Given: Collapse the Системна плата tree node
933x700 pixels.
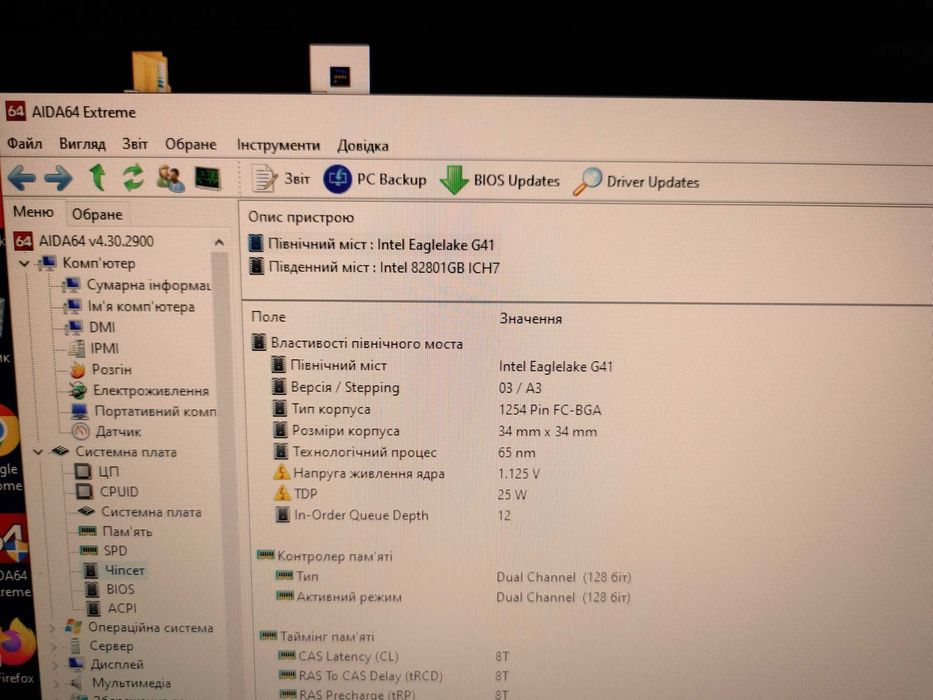Looking at the screenshot, I should point(37,452).
